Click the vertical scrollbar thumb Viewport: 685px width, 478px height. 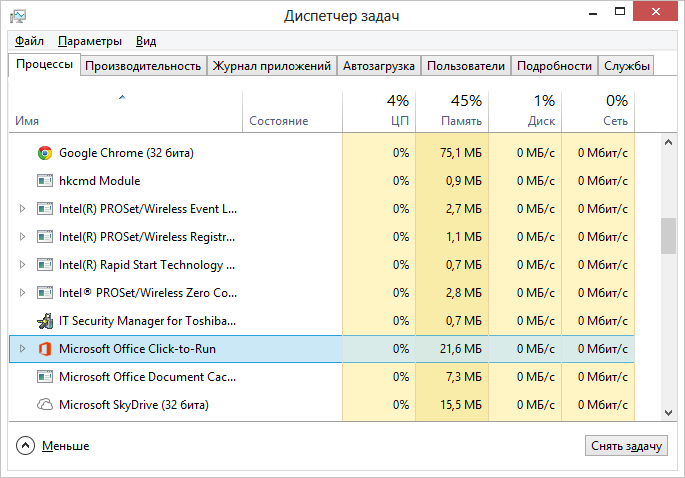[668, 236]
